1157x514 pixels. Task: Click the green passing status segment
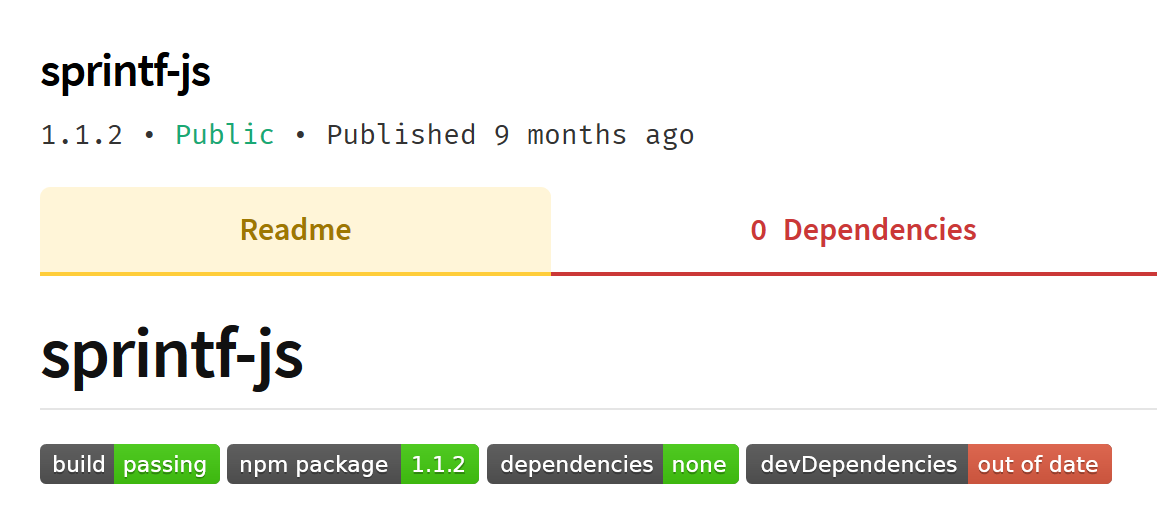point(166,464)
